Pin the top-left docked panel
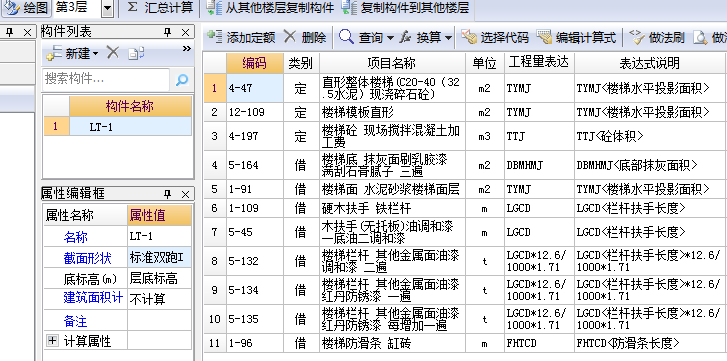Image resolution: width=727 pixels, height=361 pixels. coord(10,32)
